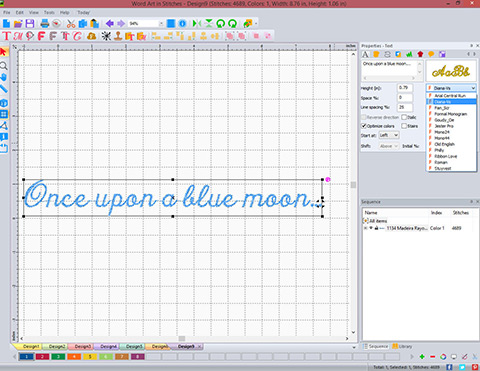
Task: Add a color with the green plus
Action: (422, 357)
